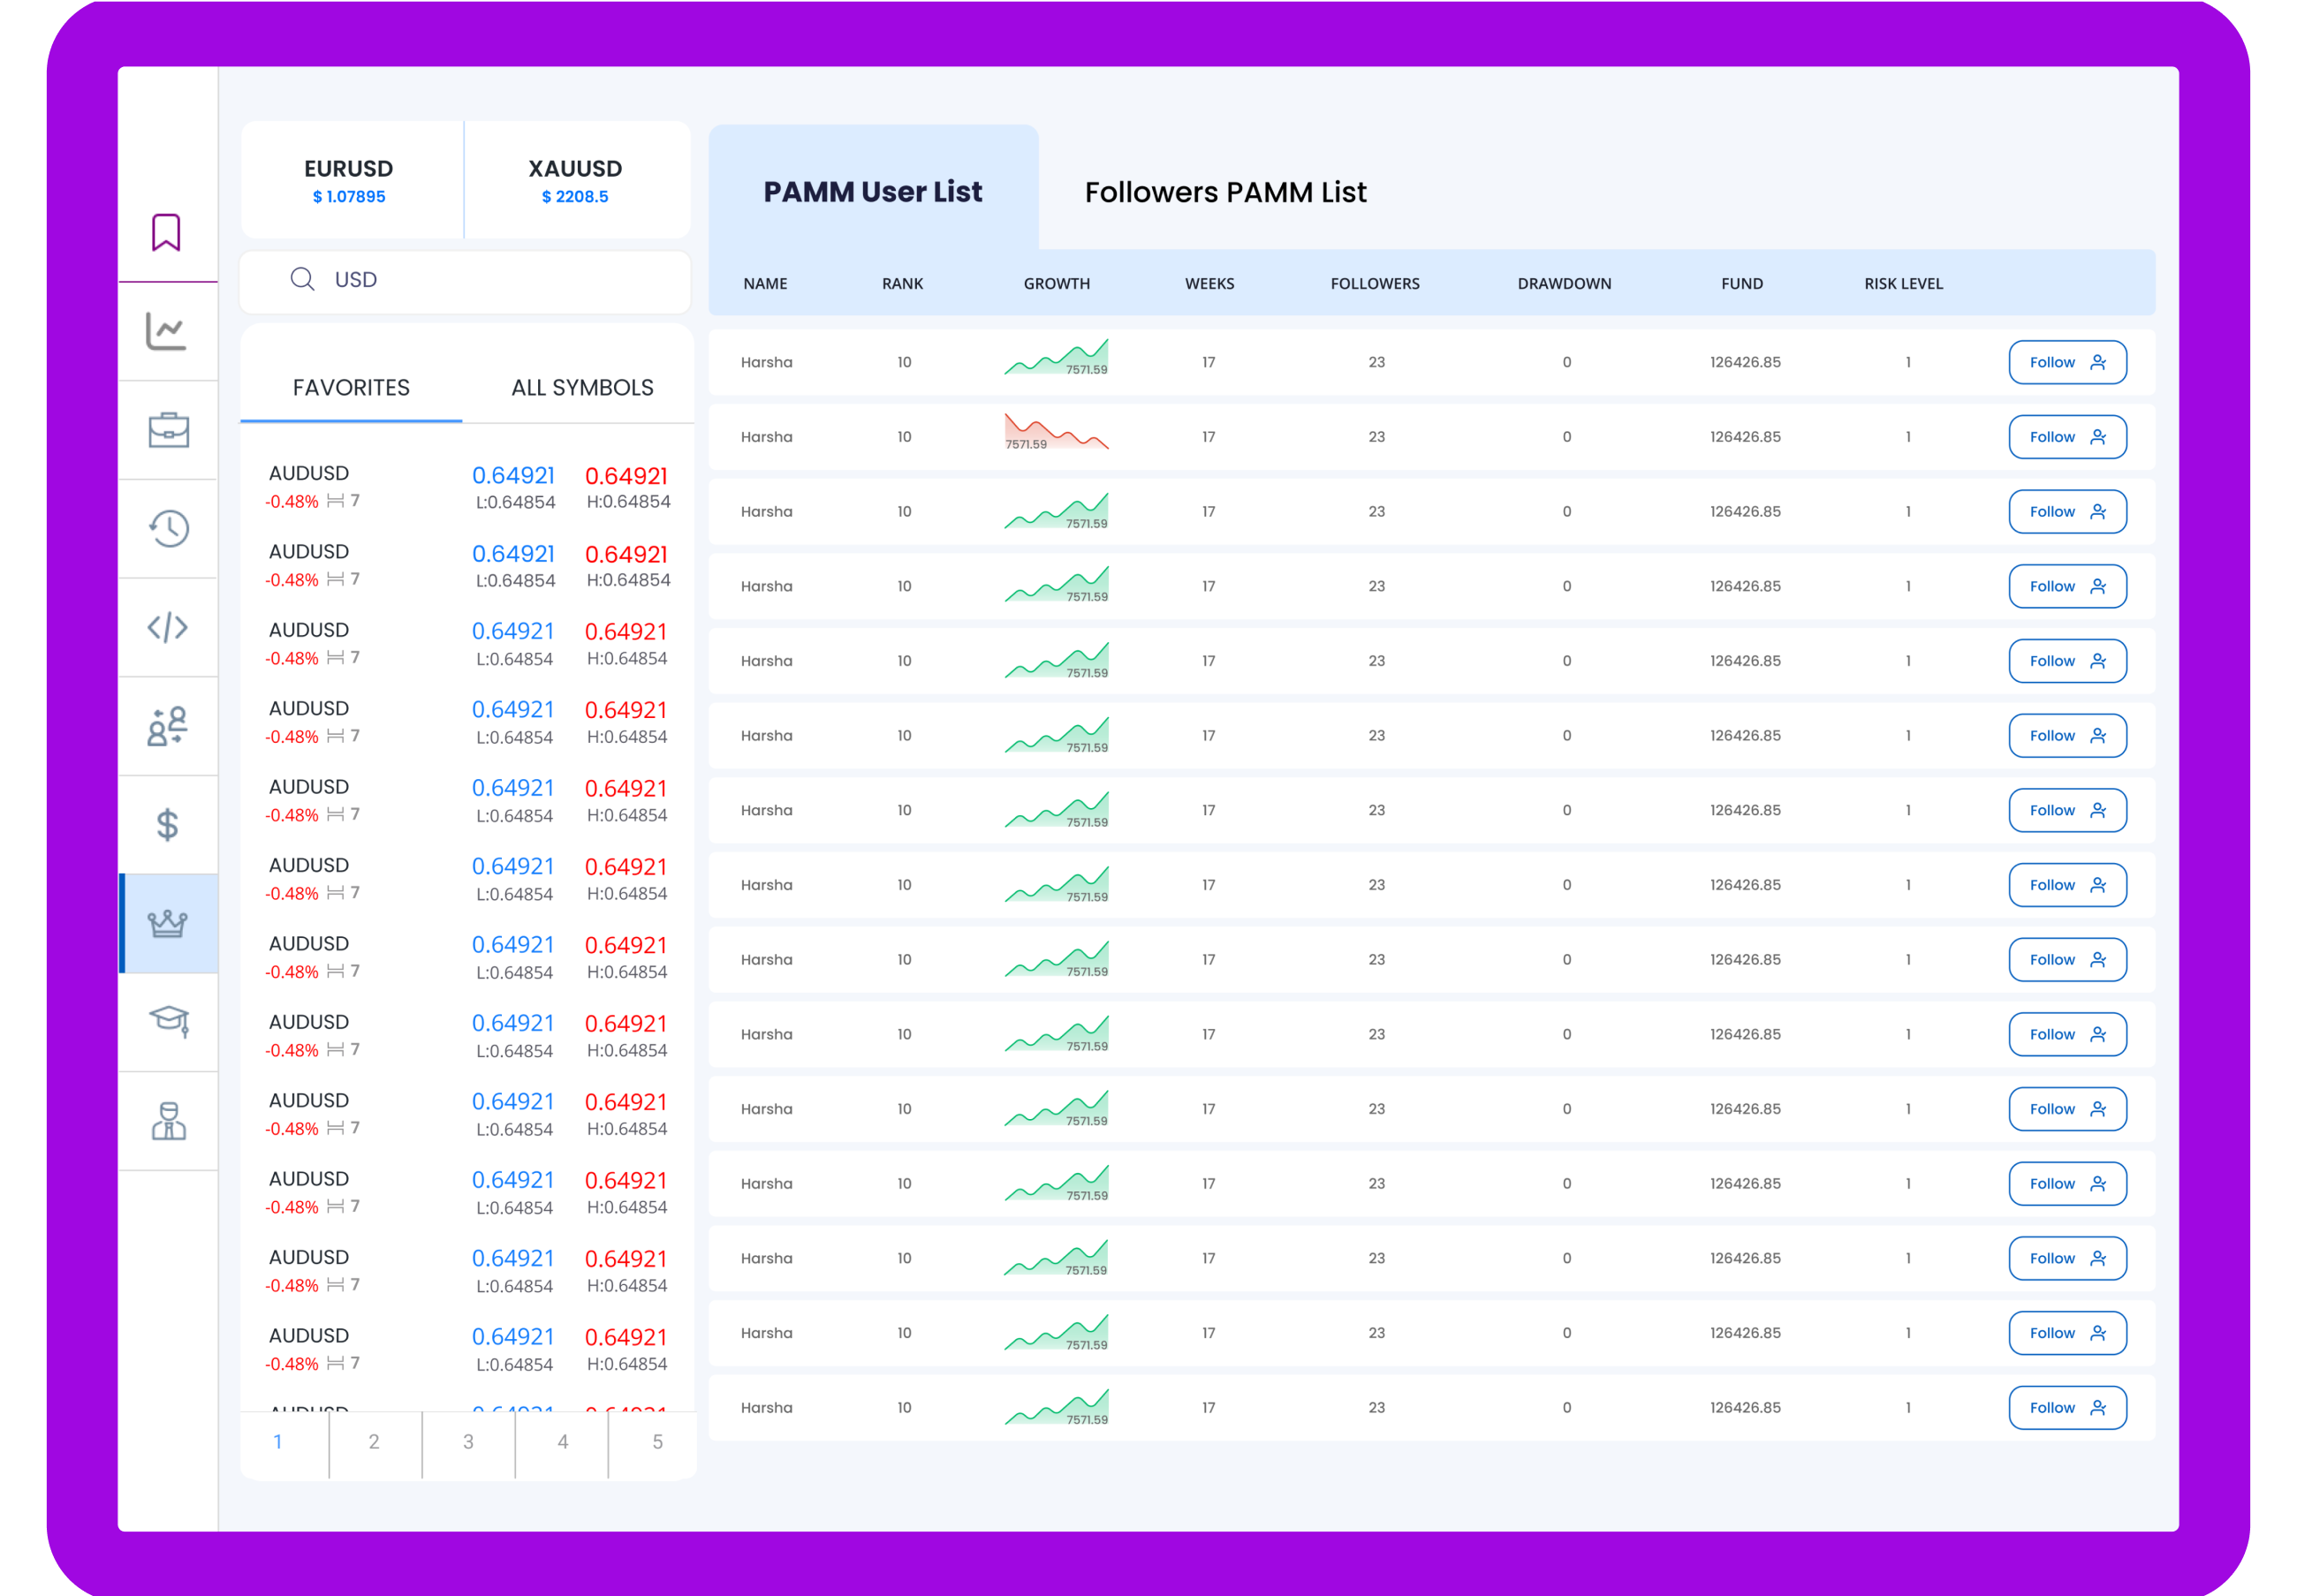Click Follow button in the first Harsha row
This screenshot has width=2297, height=1596.
(x=2067, y=362)
